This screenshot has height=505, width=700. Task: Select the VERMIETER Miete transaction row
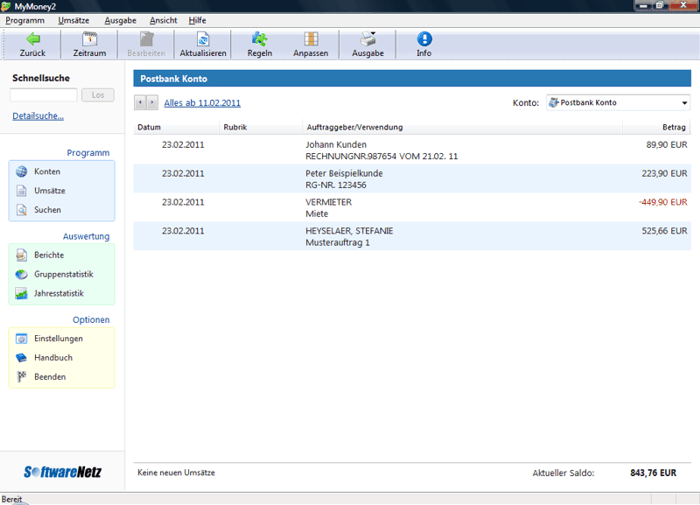(x=412, y=208)
